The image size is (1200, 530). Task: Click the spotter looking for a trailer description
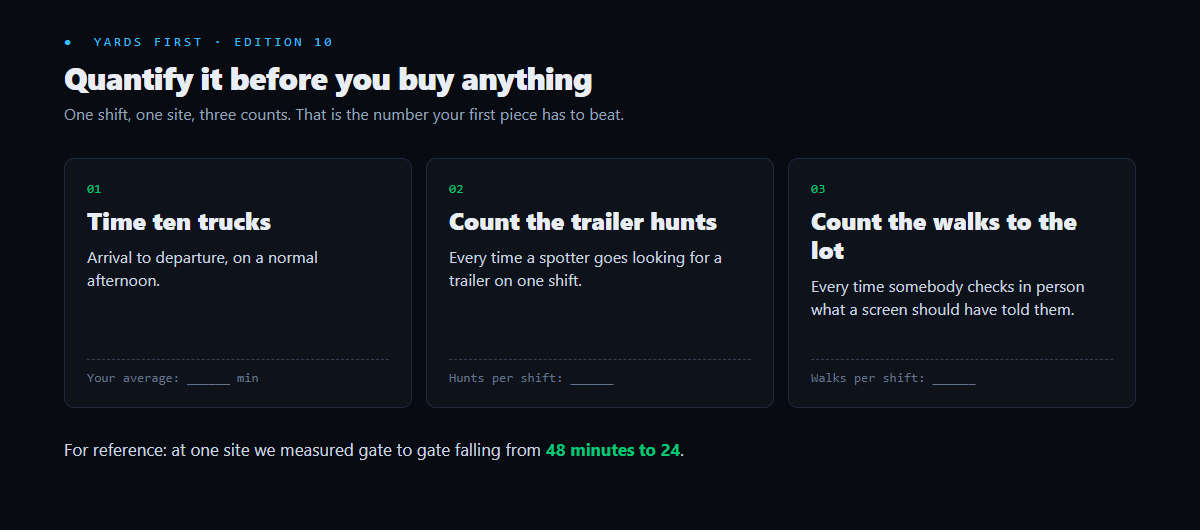coord(585,269)
